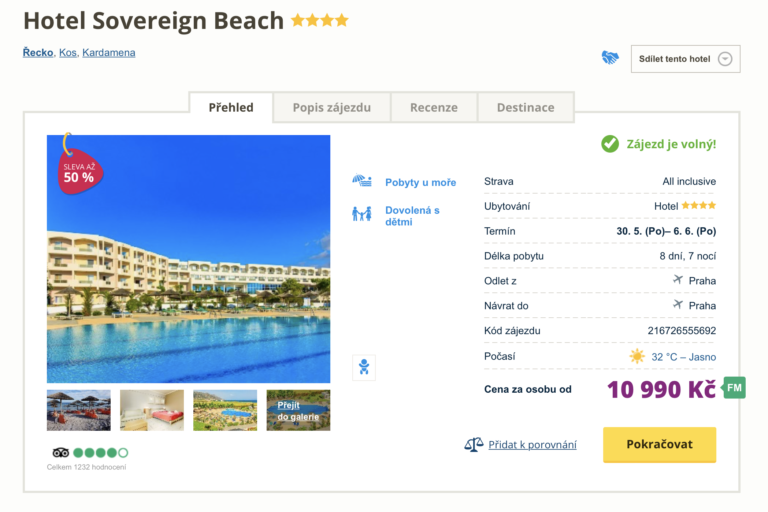Click the Přejít do galerie thumbnail
Image resolution: width=768 pixels, height=512 pixels.
point(298,410)
